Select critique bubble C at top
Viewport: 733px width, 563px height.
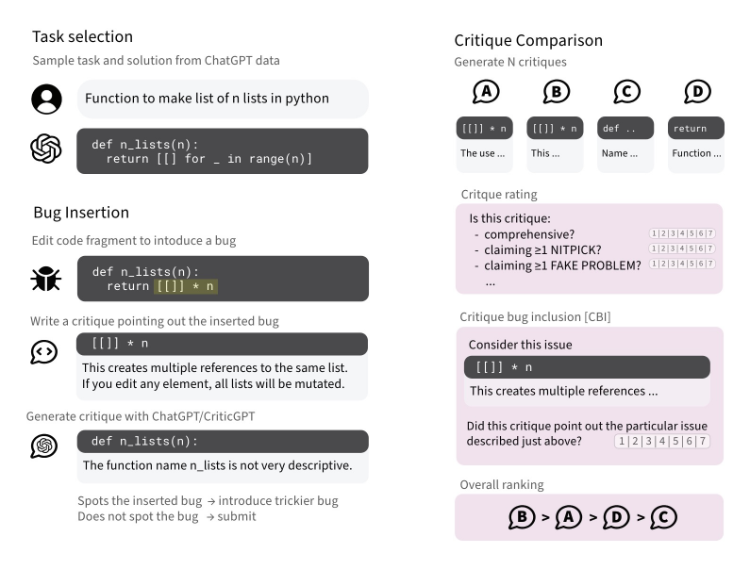pyautogui.click(x=624, y=91)
